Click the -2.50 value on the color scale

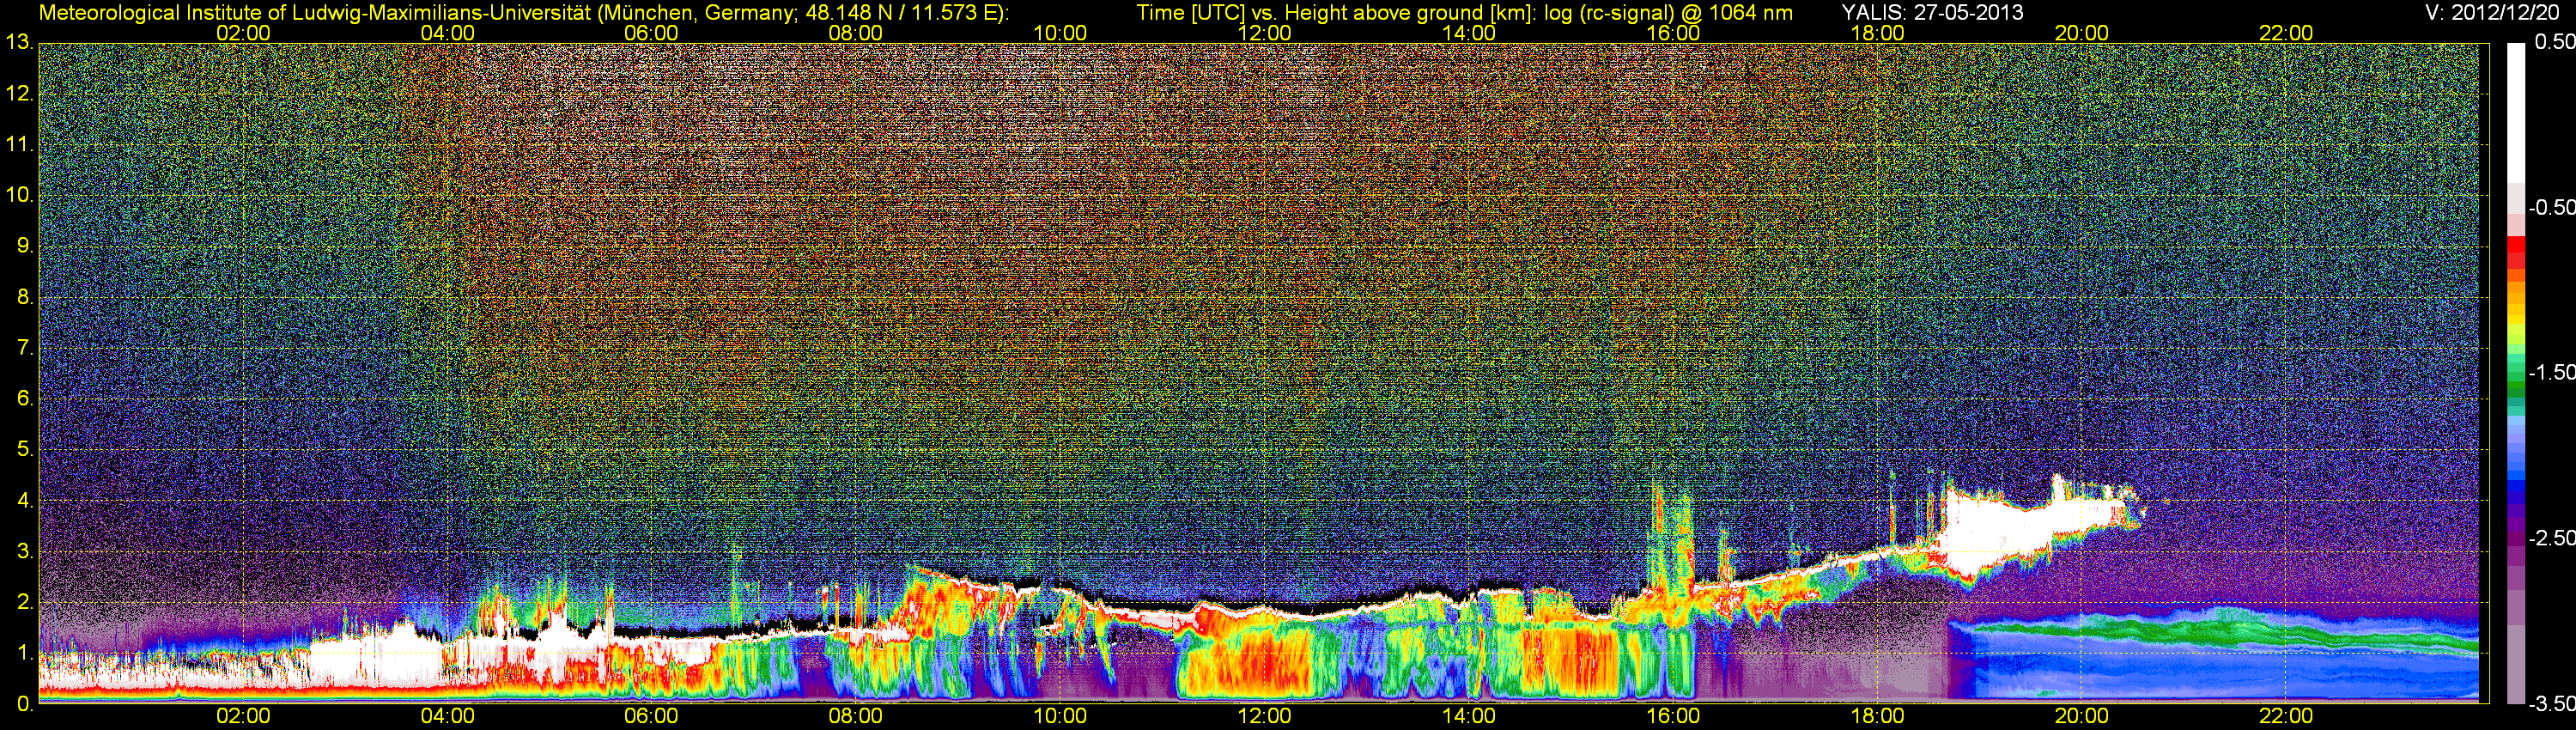coord(2551,538)
